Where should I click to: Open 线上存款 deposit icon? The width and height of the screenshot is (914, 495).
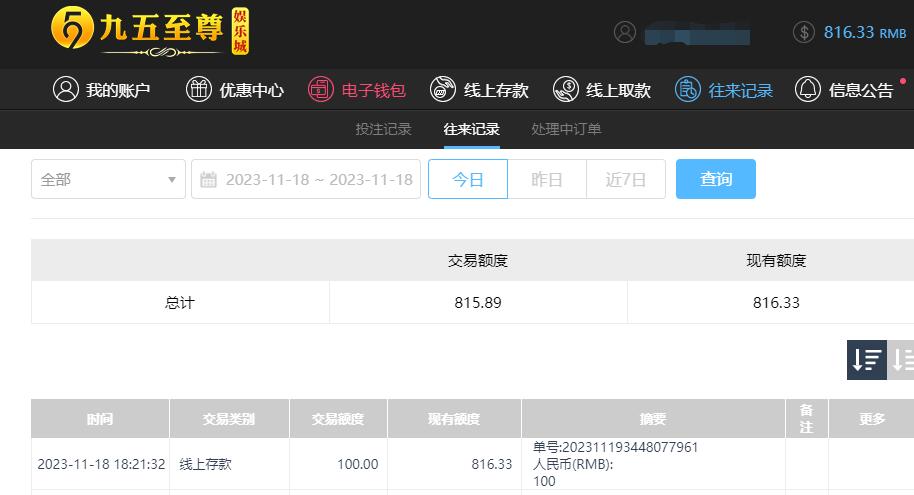tap(442, 89)
